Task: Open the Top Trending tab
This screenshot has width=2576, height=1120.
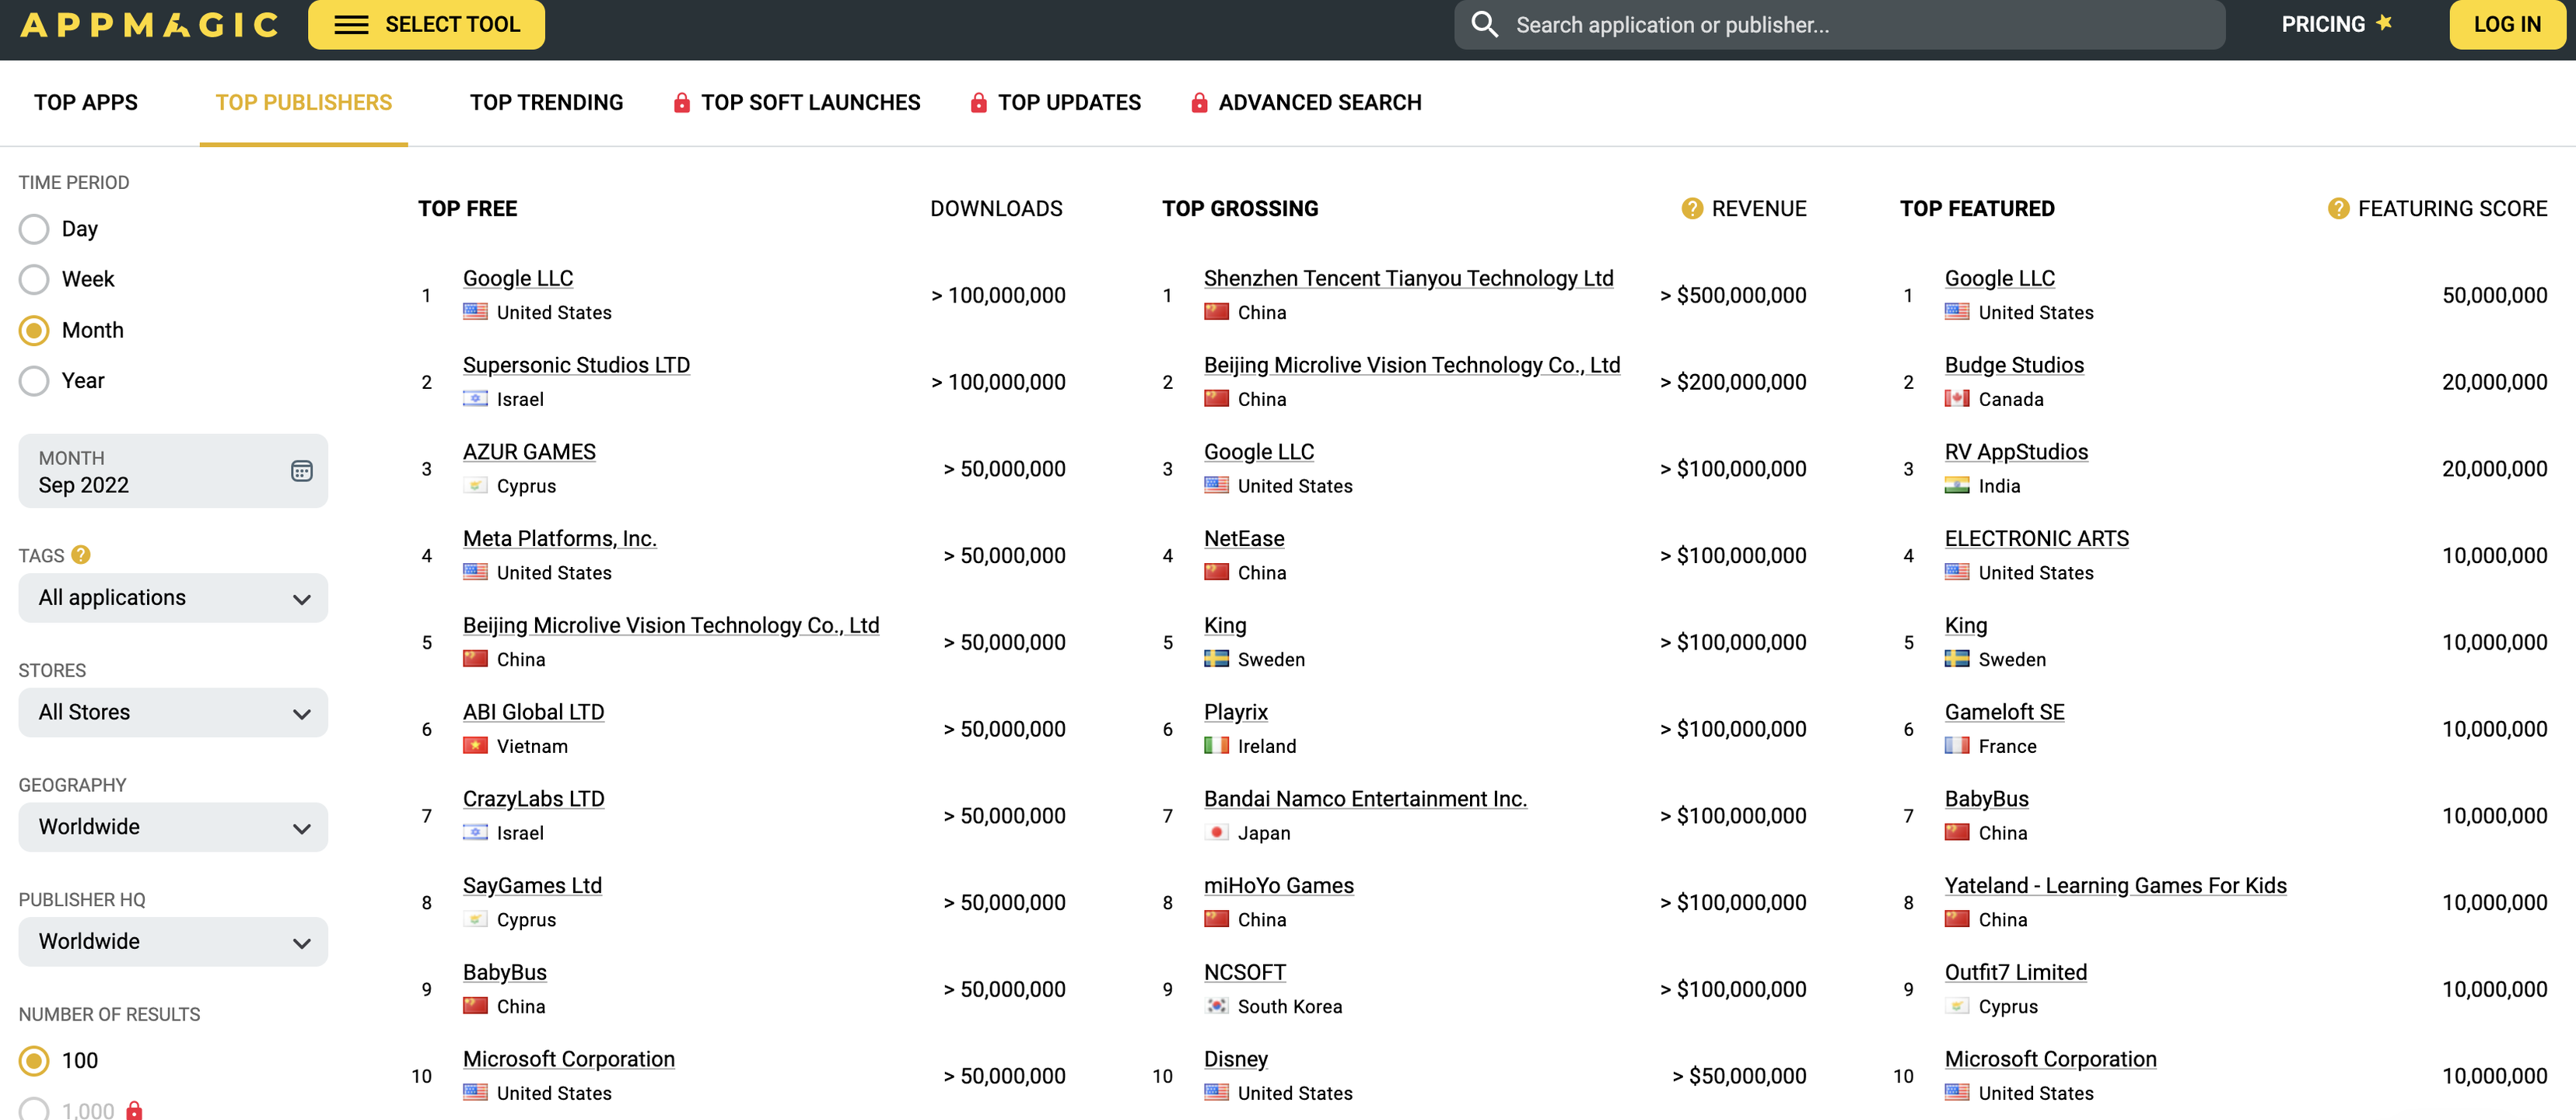Action: click(x=546, y=102)
